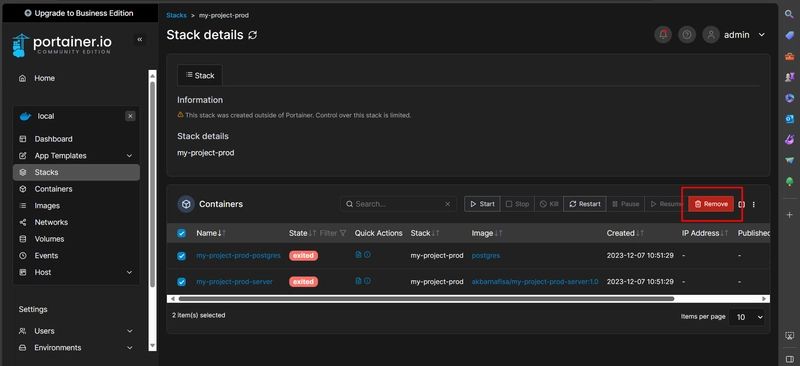Viewport: 800px width, 366px height.
Task: Click the Start containers button
Action: [482, 204]
